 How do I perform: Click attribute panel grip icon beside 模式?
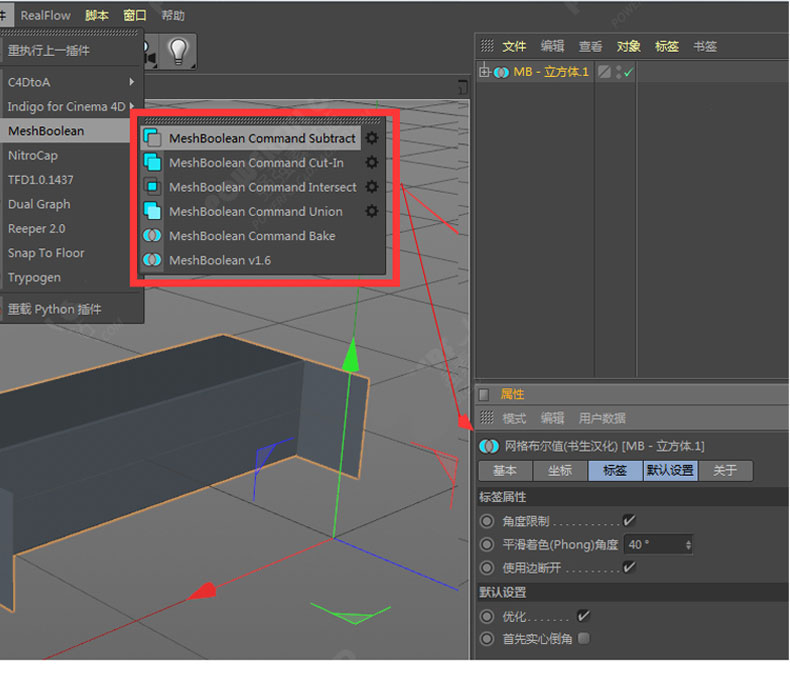pyautogui.click(x=487, y=417)
